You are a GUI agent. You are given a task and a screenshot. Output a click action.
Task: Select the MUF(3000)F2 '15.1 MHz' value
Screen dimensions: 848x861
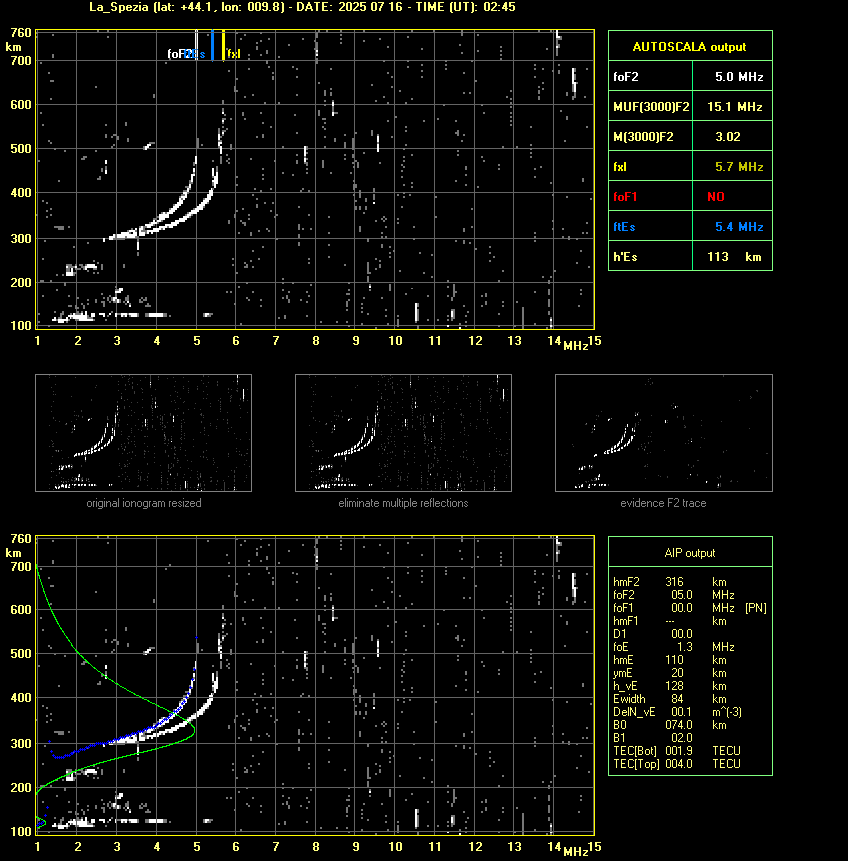click(x=735, y=107)
